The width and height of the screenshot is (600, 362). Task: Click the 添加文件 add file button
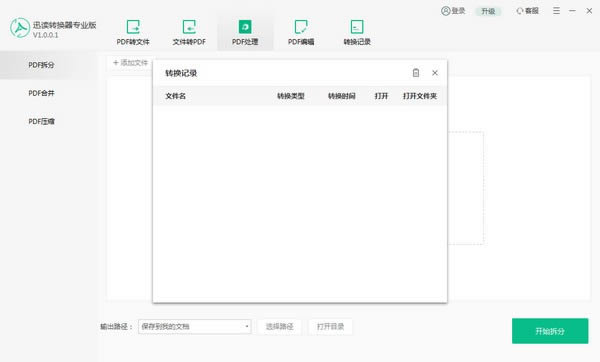click(x=130, y=63)
